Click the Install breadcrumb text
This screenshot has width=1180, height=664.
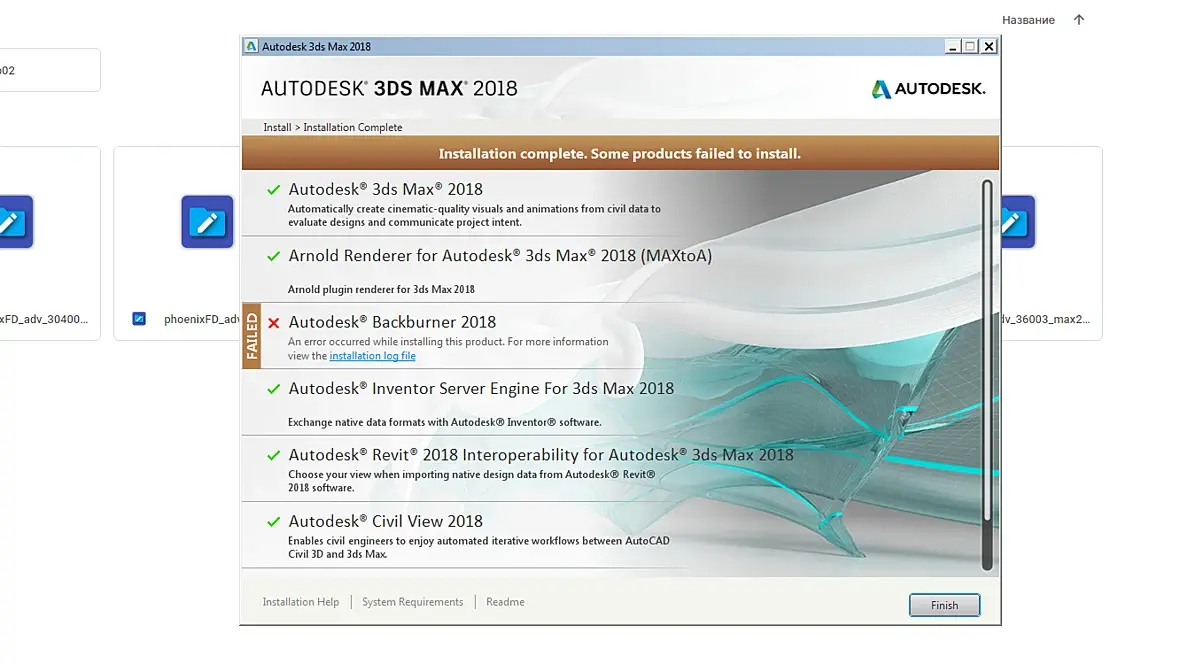coord(277,127)
